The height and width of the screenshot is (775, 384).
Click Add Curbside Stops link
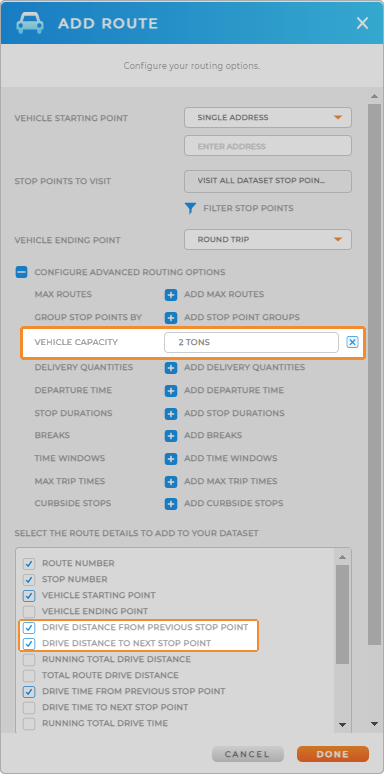pyautogui.click(x=234, y=504)
